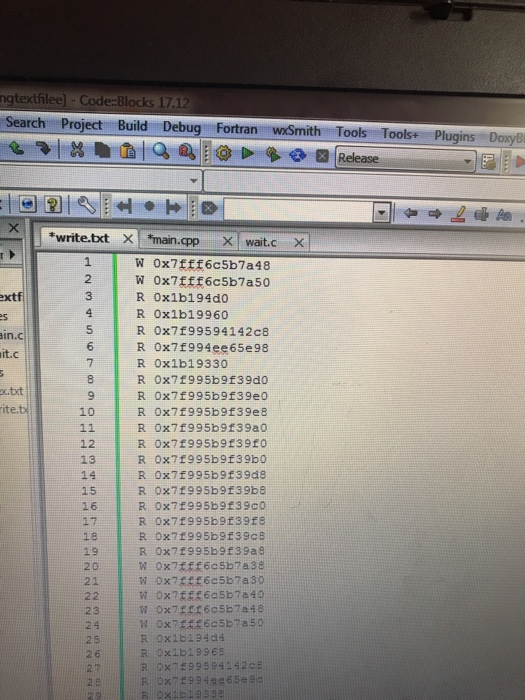The height and width of the screenshot is (700, 525).
Task: Open the left code completion scope dropdown
Action: pyautogui.click(x=193, y=181)
